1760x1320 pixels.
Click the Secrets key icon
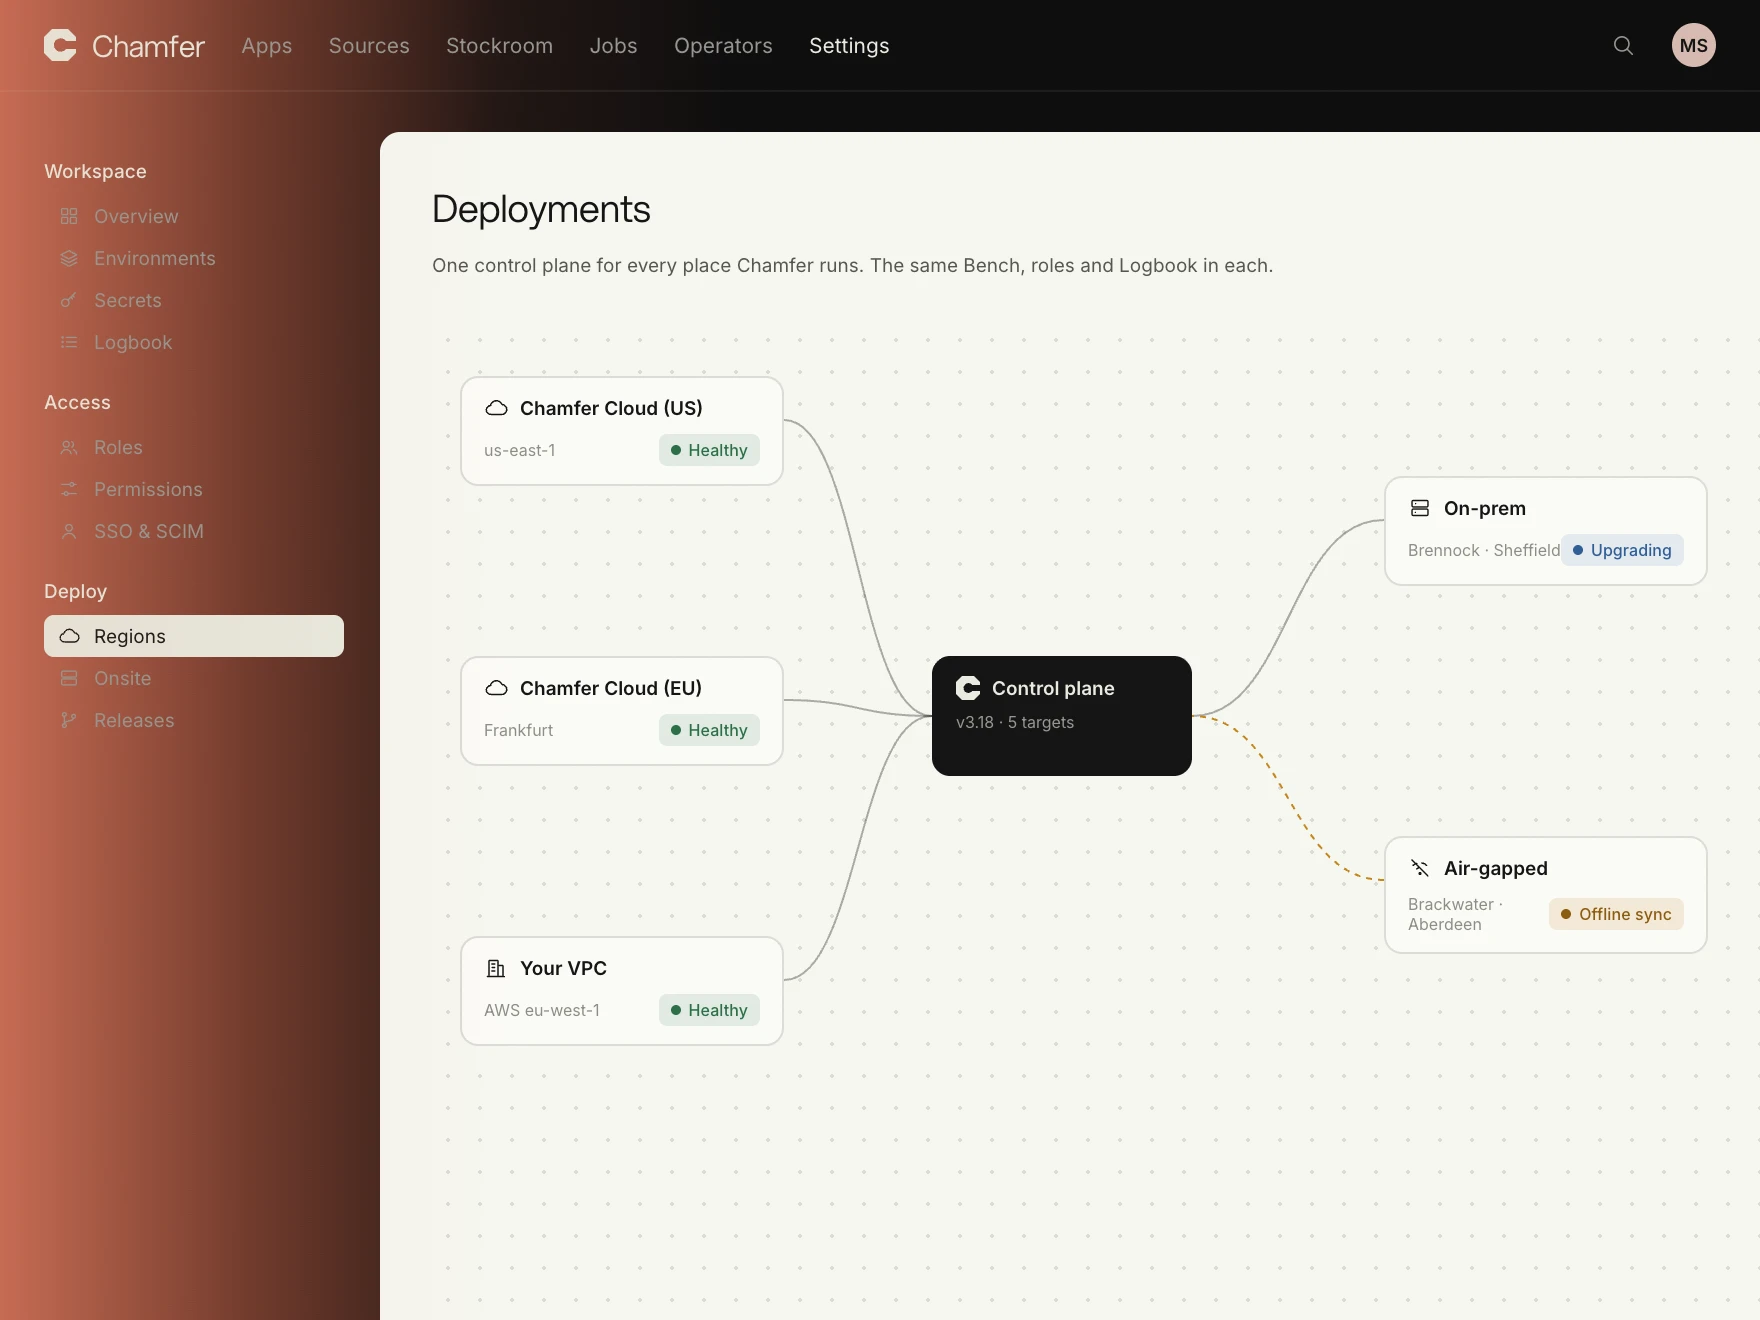69,300
